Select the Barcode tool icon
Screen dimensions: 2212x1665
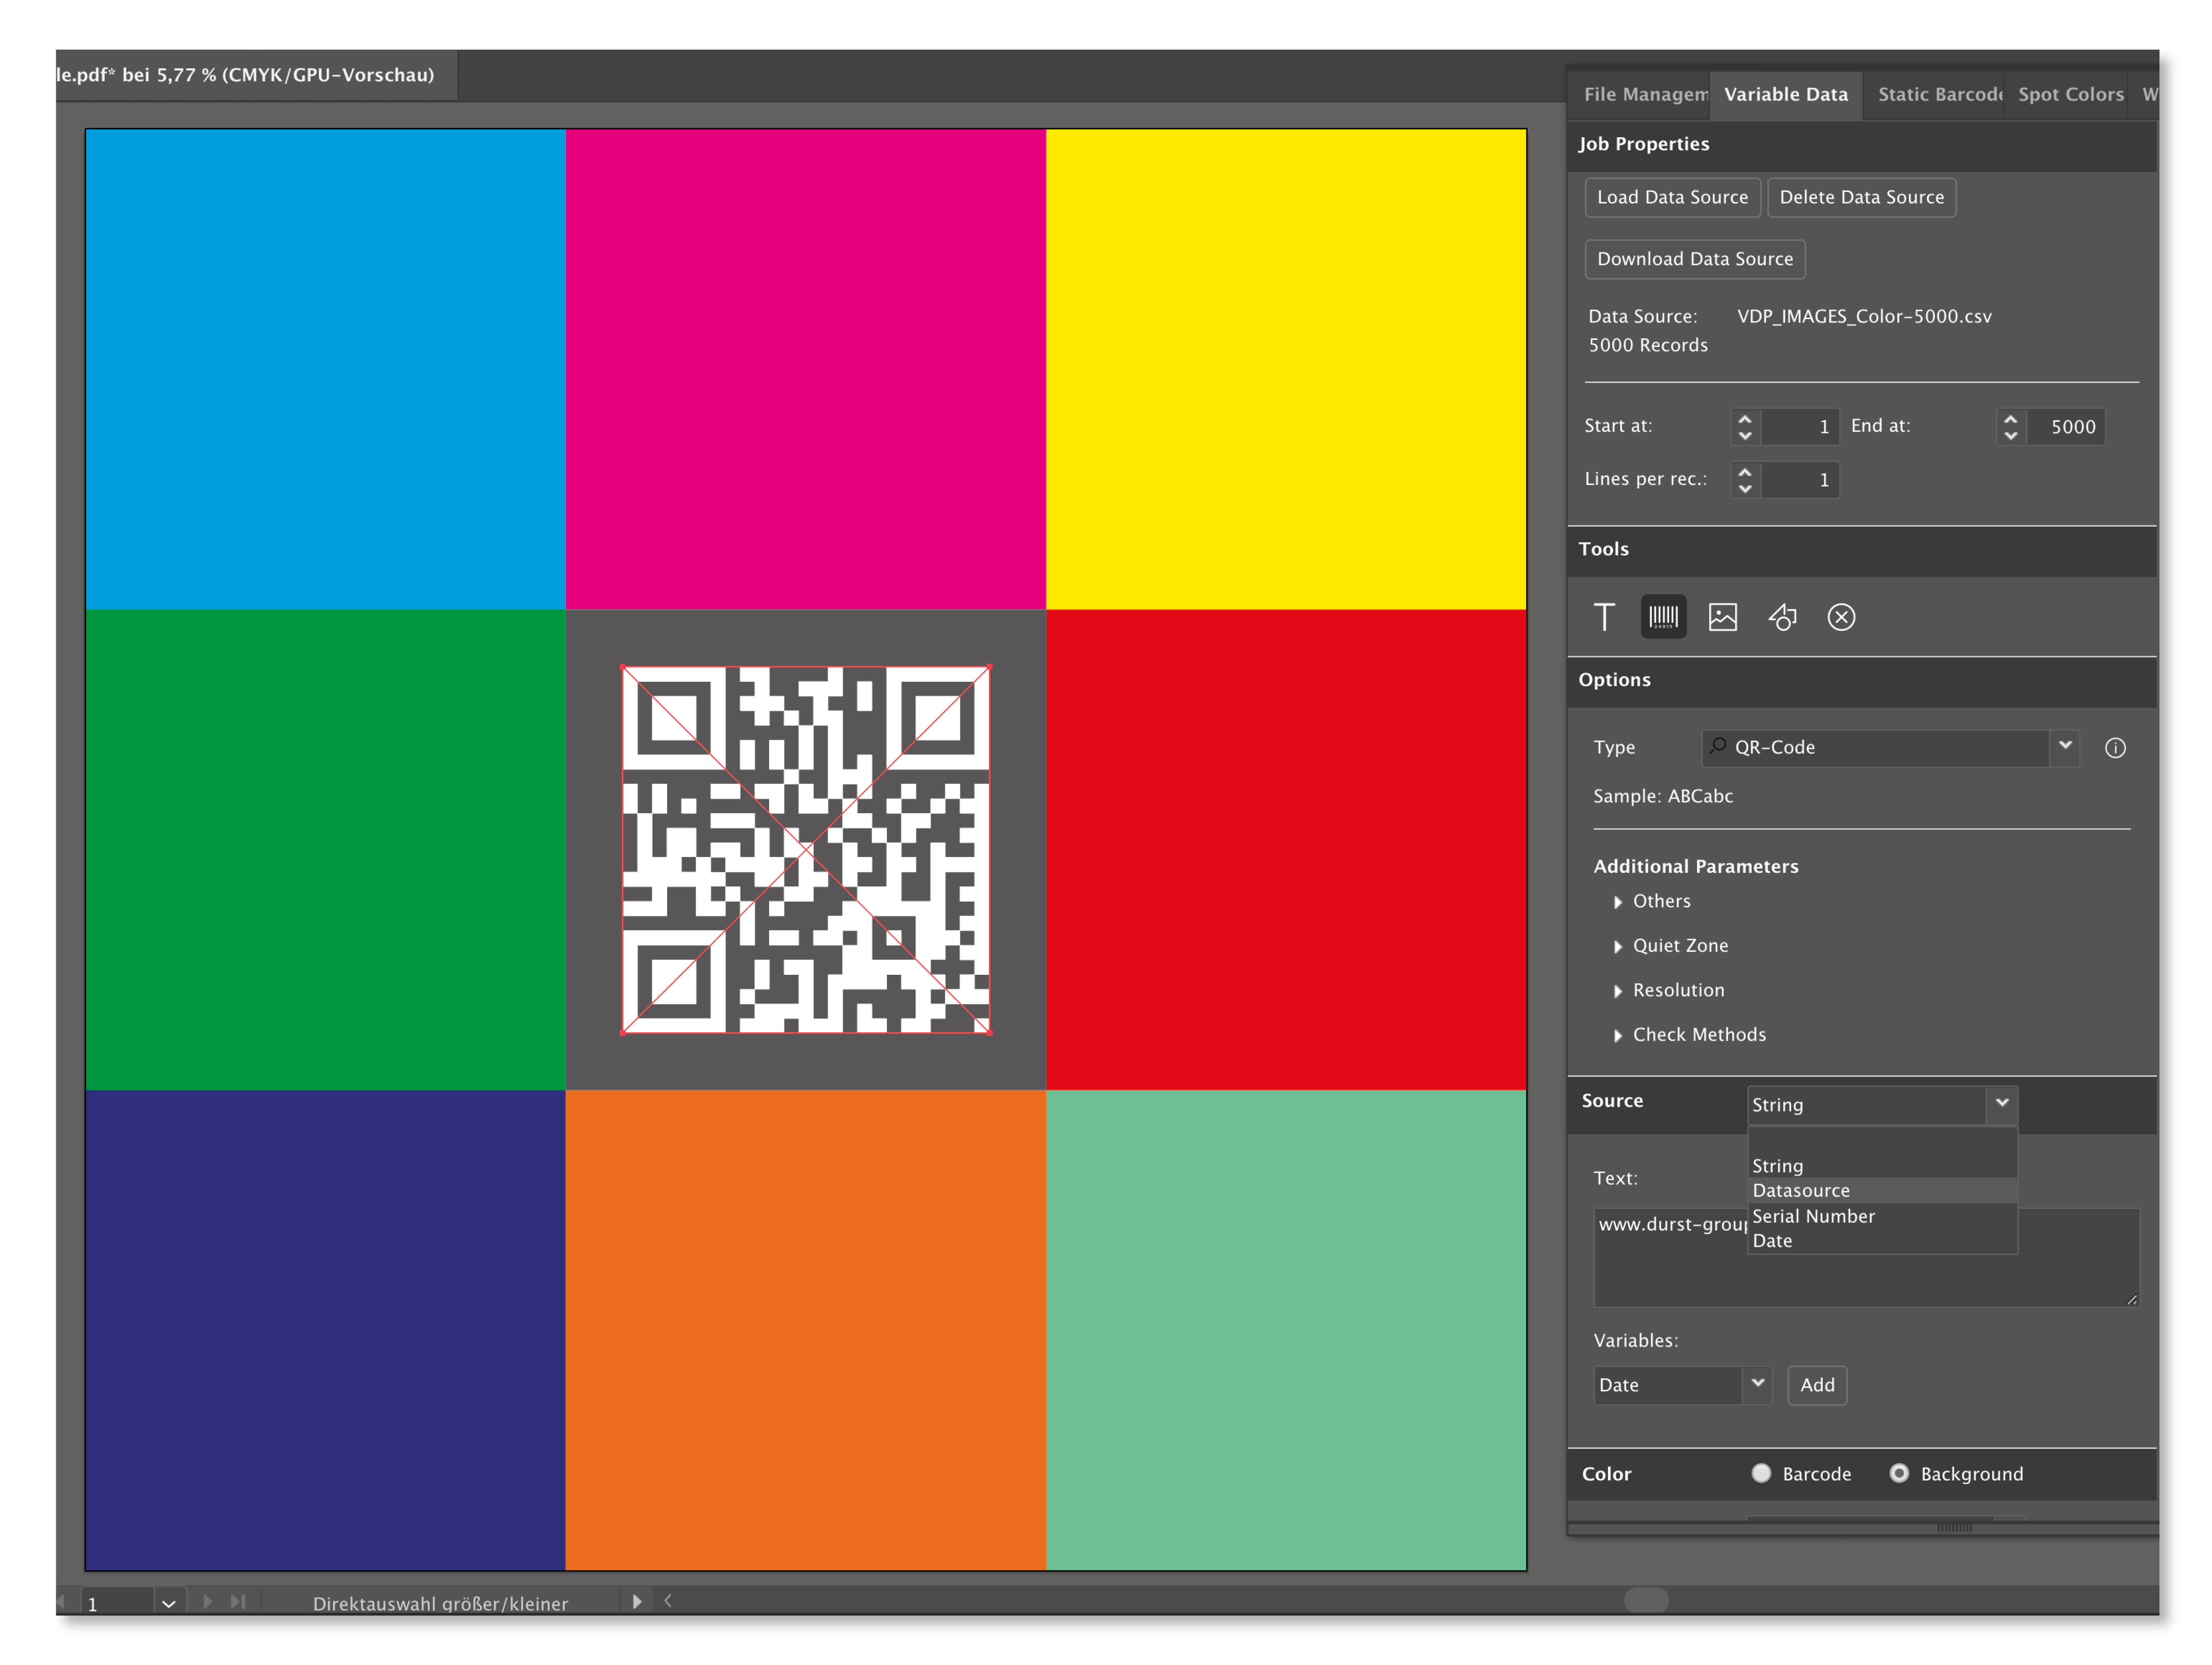(1663, 617)
